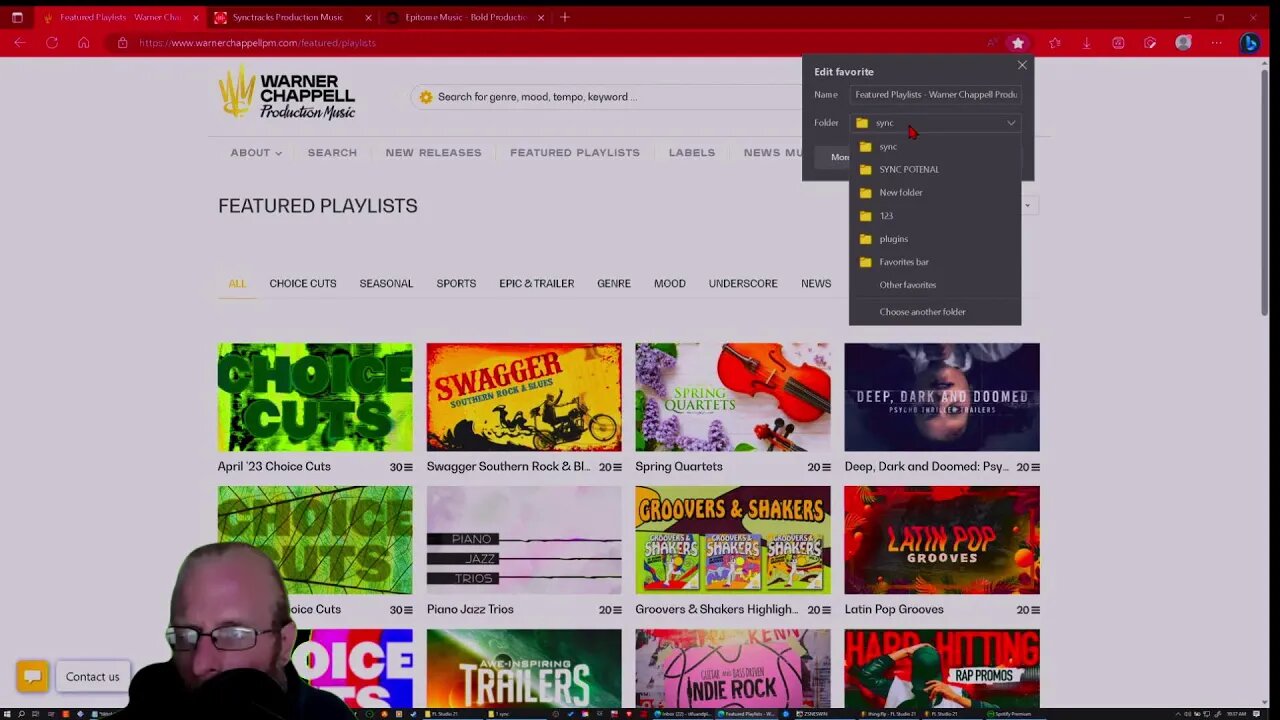Click the chat bubble Contact us icon

pyautogui.click(x=32, y=677)
